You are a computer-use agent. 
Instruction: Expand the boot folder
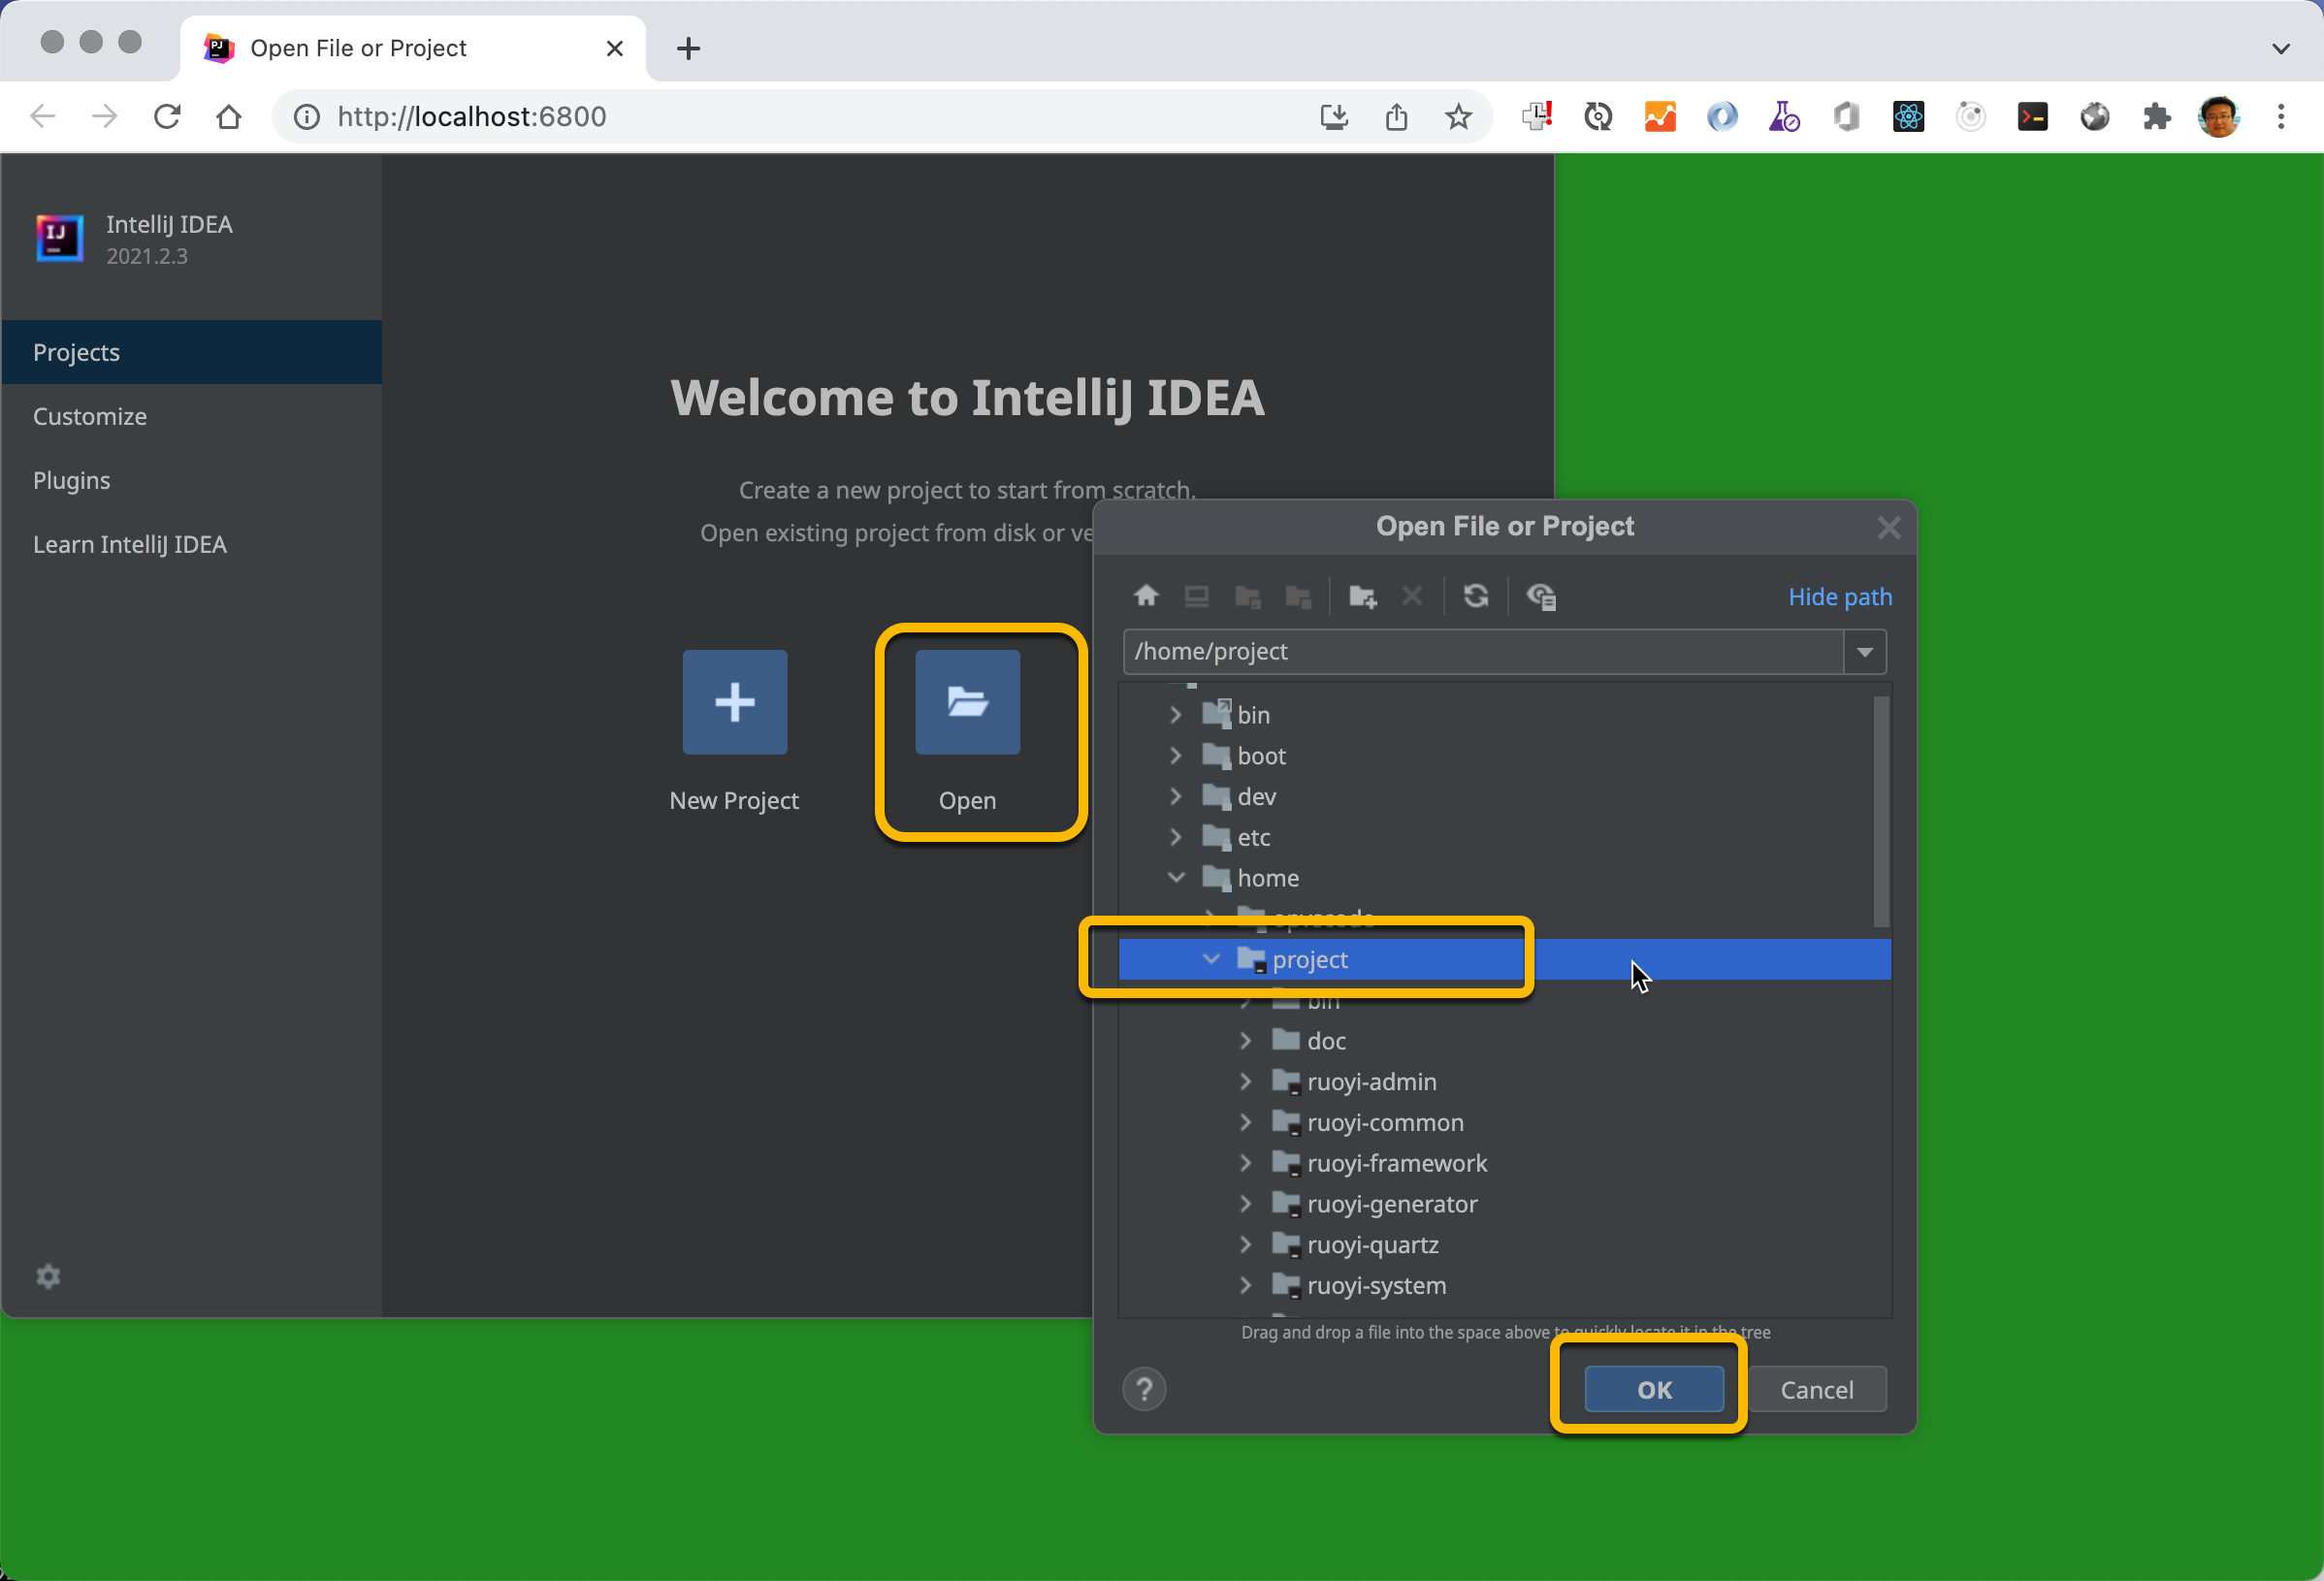pos(1176,755)
